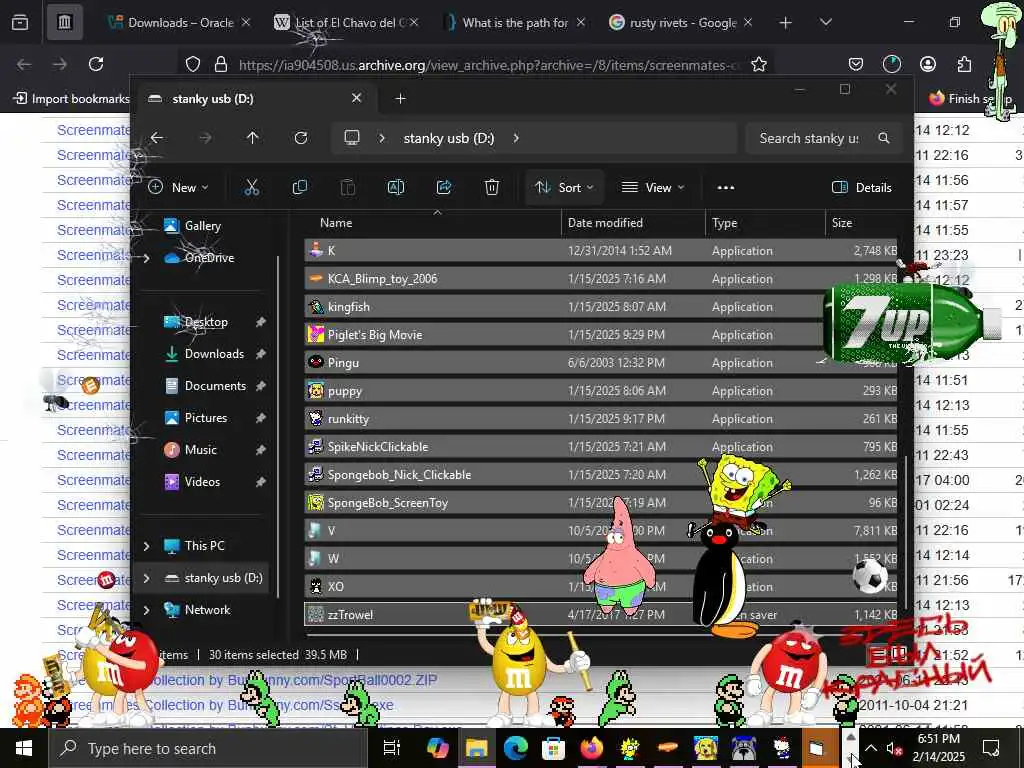Click the Save to Pocket icon in Firefox
Screen dimensions: 1024x768
pyautogui.click(x=856, y=64)
